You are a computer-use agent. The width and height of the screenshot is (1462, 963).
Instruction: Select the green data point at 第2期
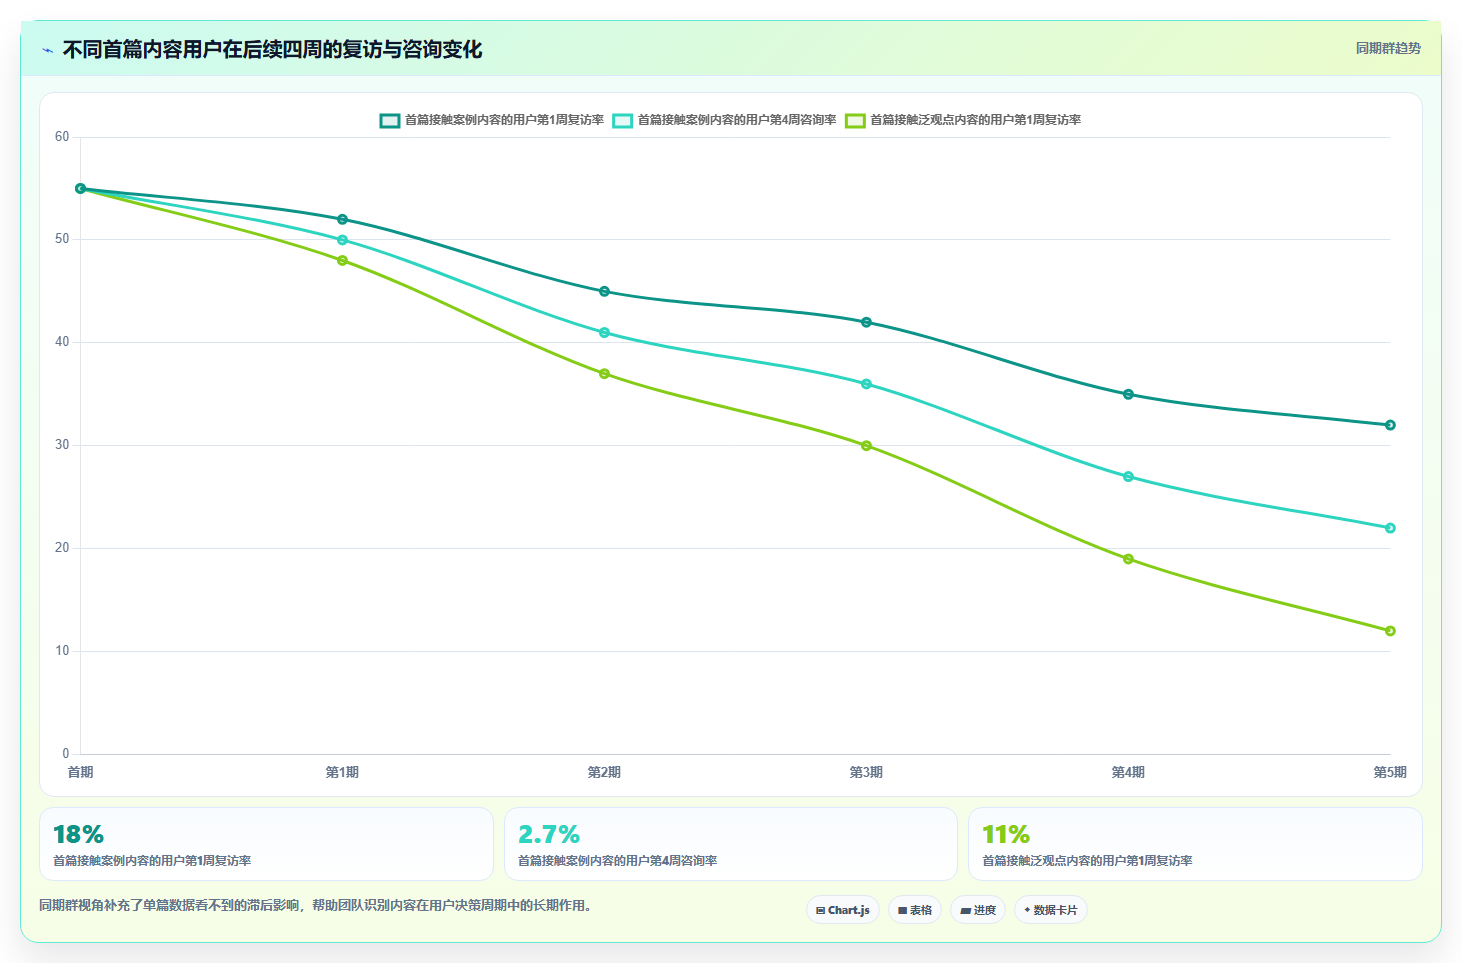[x=604, y=374]
